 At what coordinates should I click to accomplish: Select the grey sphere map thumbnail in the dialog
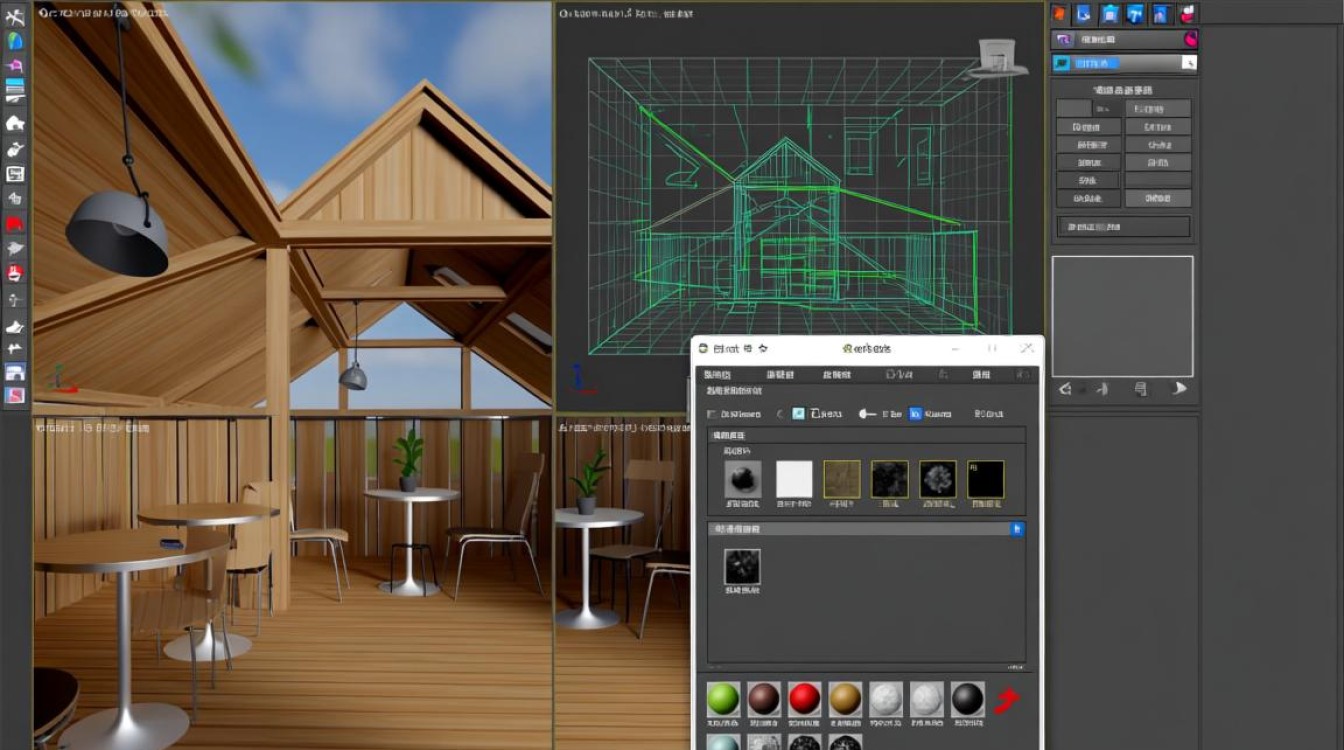[x=742, y=479]
